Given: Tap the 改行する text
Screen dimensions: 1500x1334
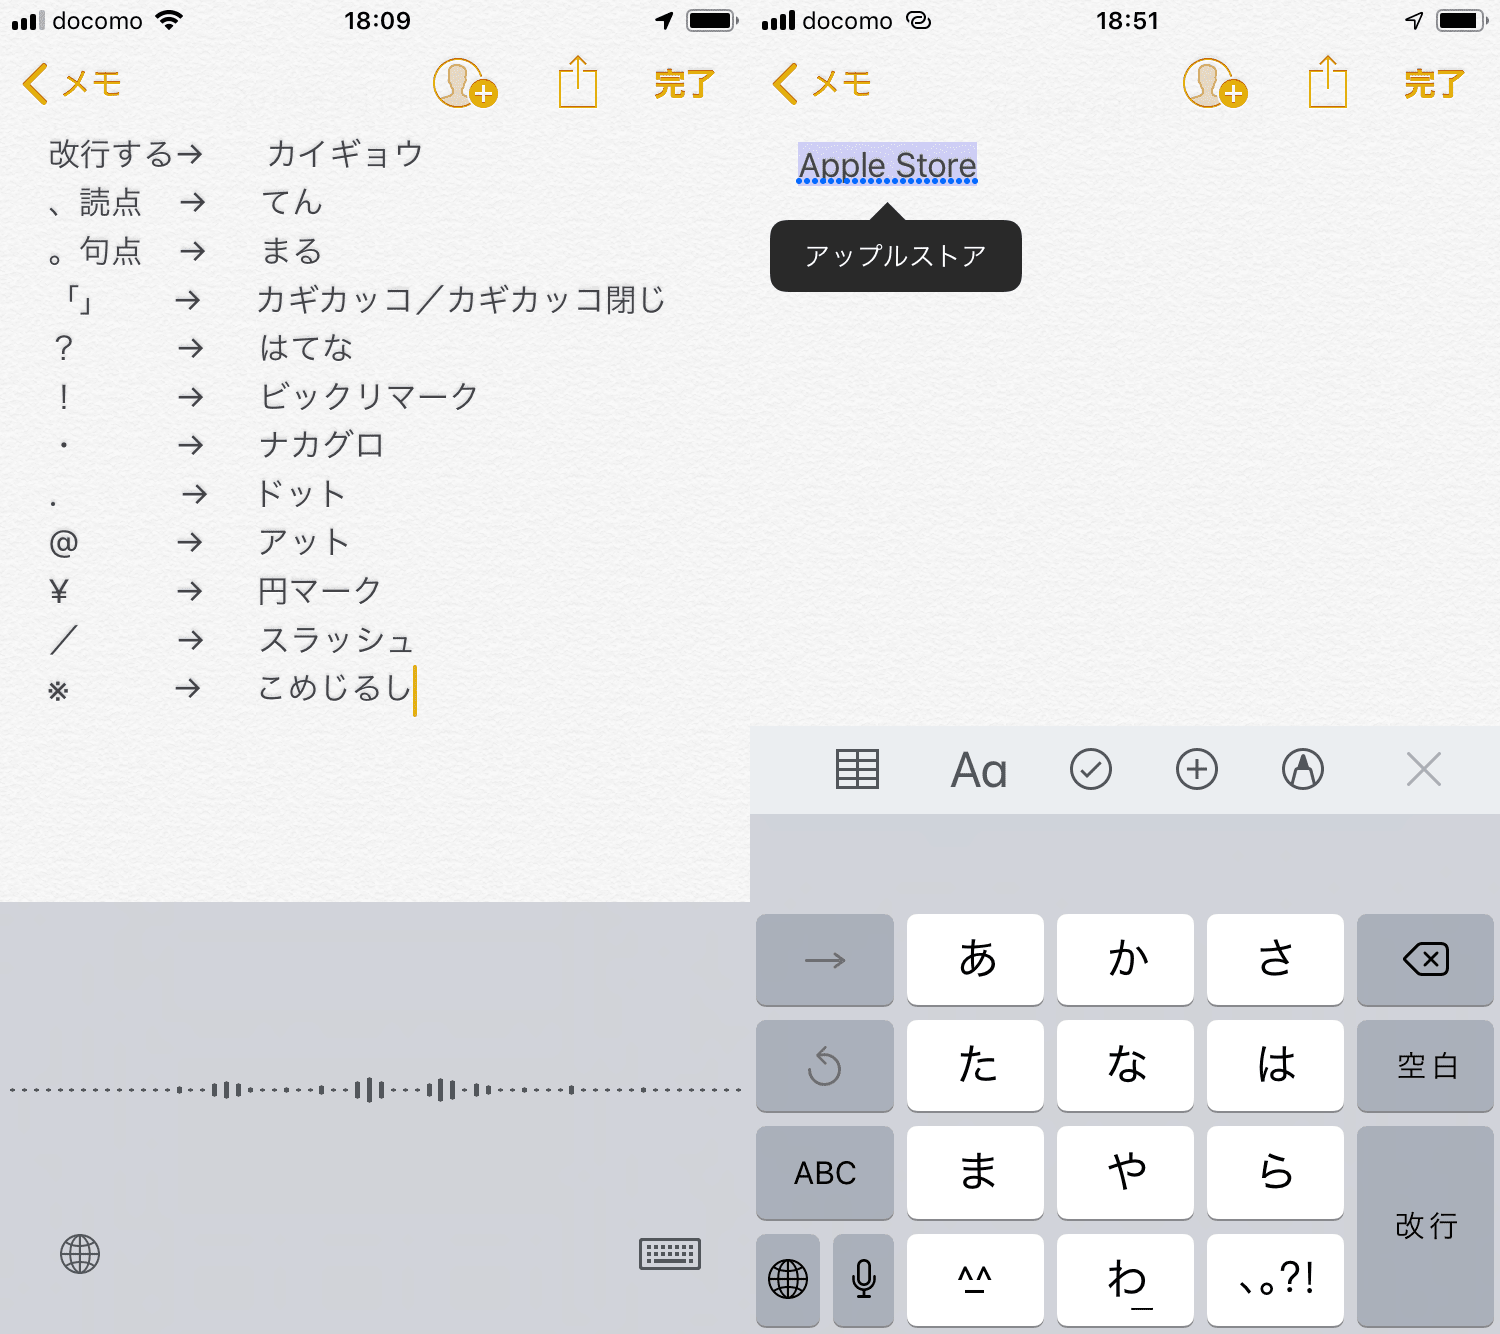Looking at the screenshot, I should click(111, 153).
